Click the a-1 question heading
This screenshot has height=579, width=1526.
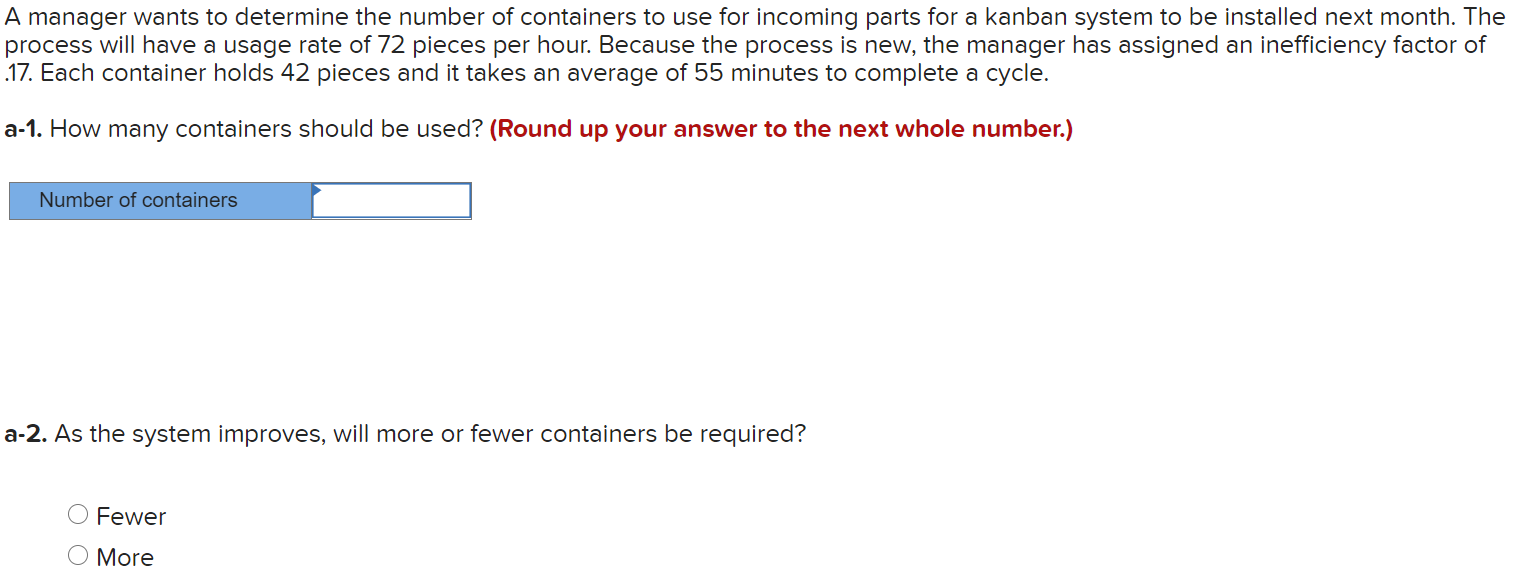coord(245,128)
